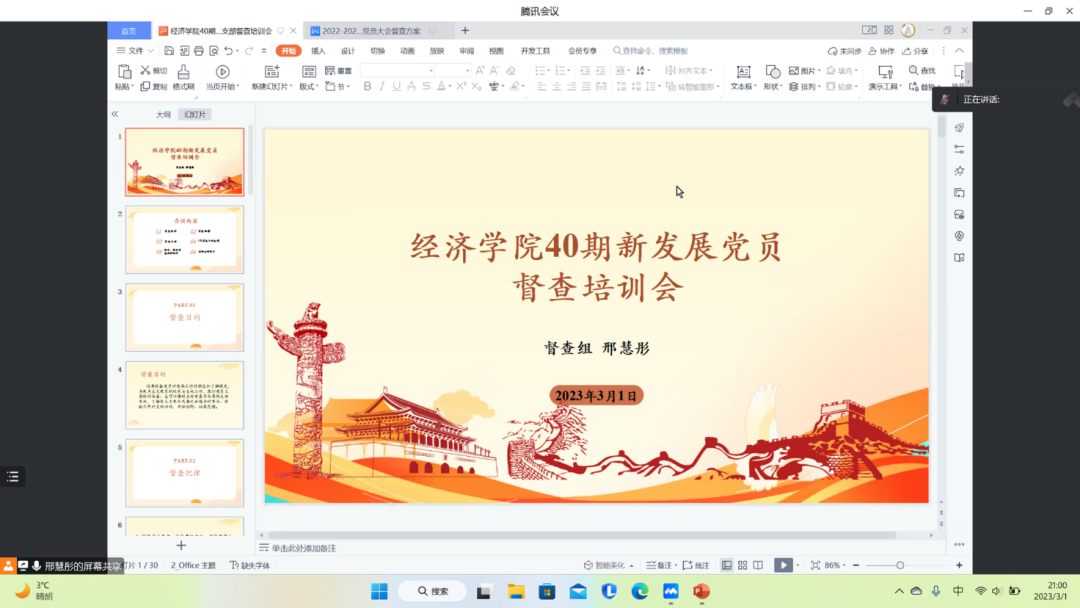Open the 插入 ribbon tab

pos(318,51)
